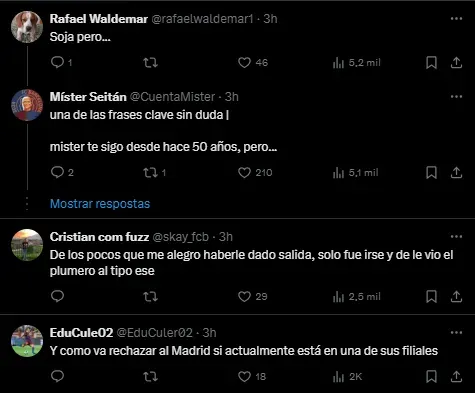Reply to Cristian com fuzz's tweet

[57, 296]
